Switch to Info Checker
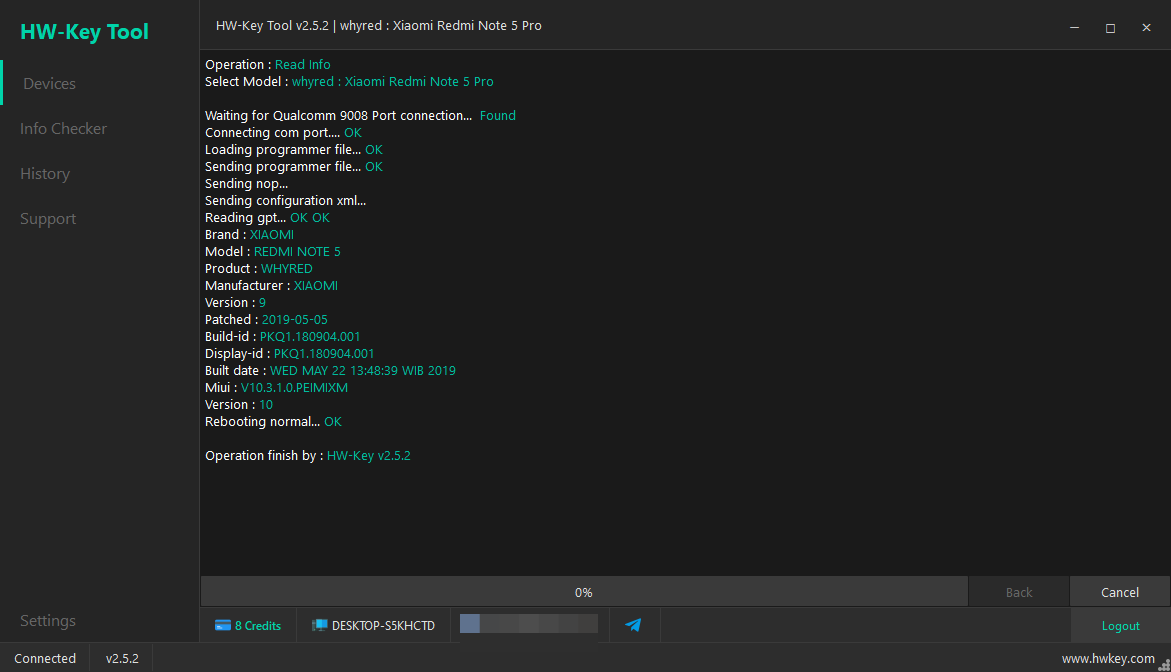Viewport: 1171px width, 672px height. click(63, 128)
